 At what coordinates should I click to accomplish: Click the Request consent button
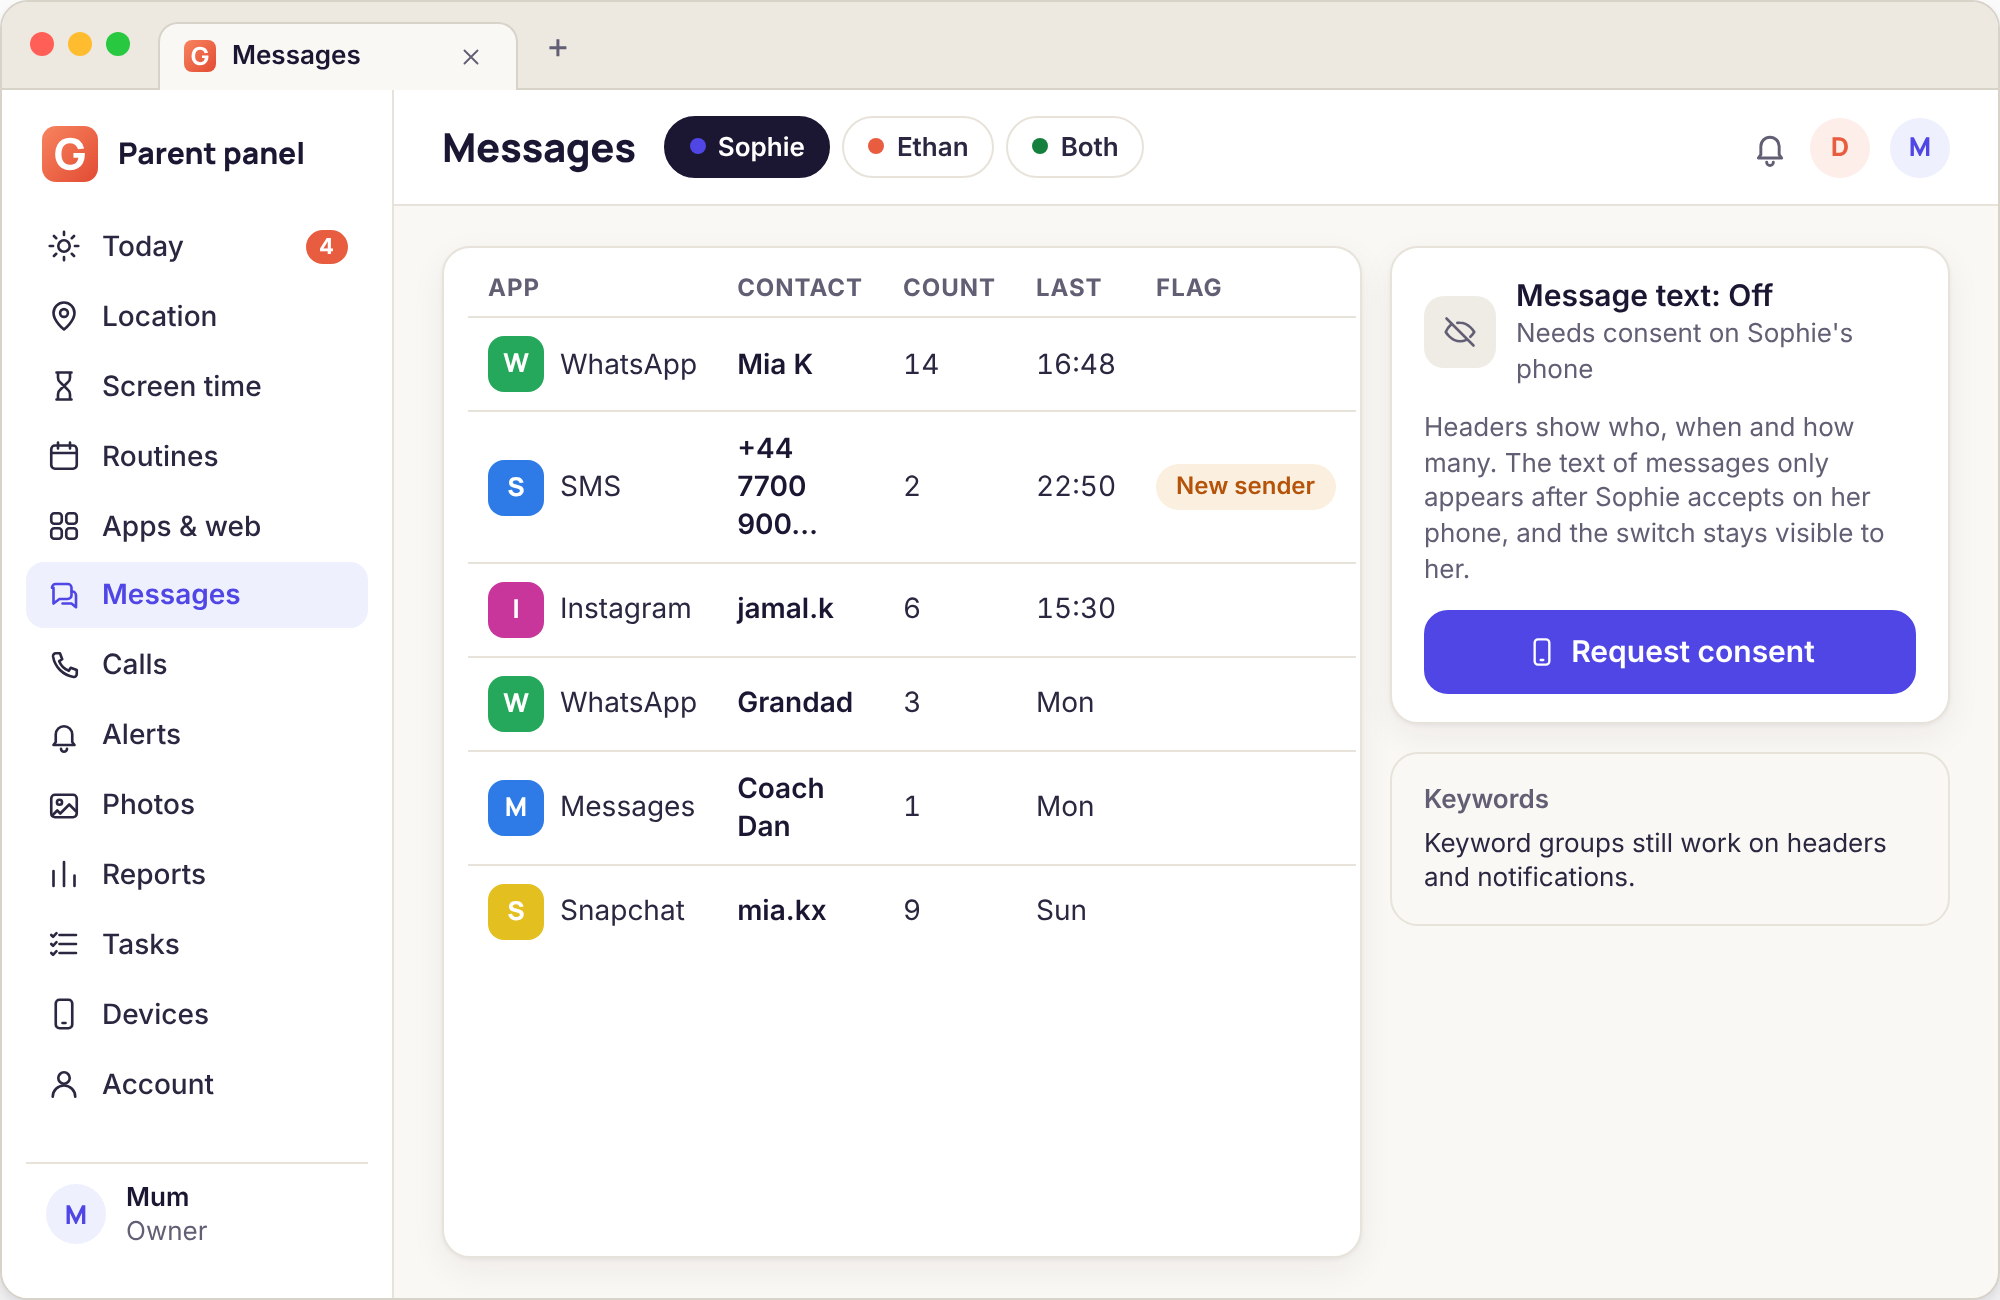1670,652
